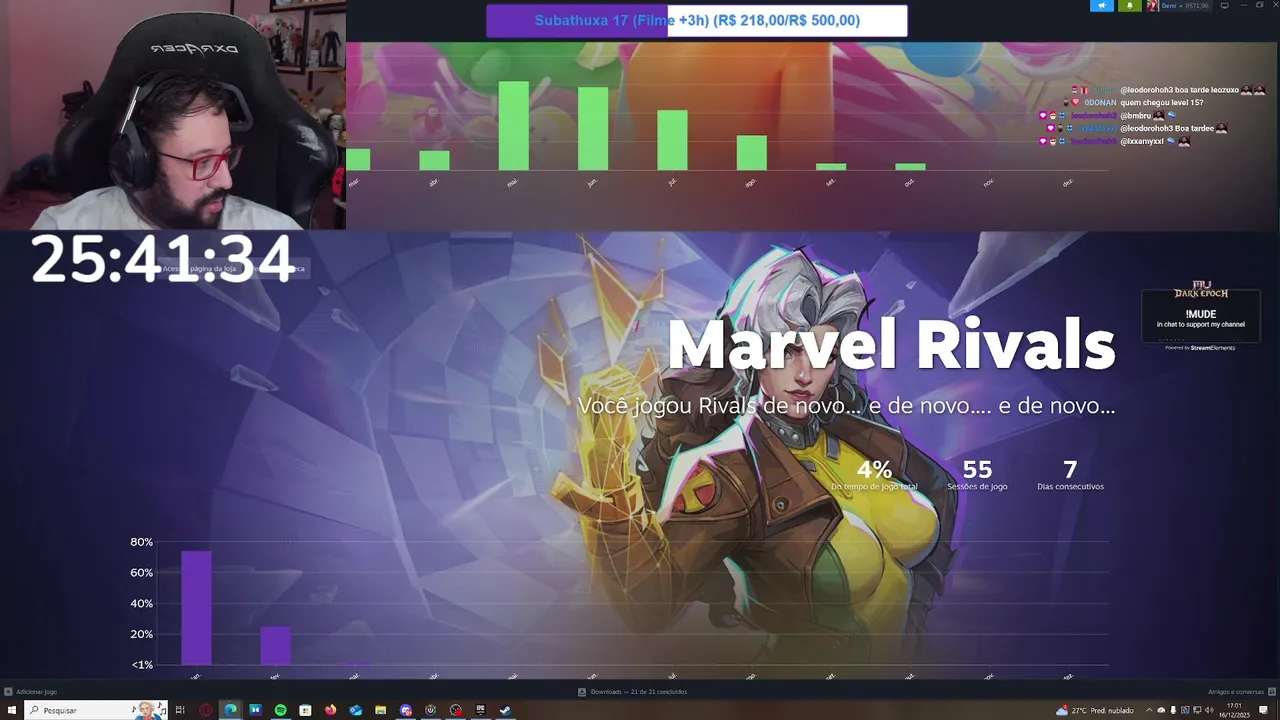Click the 25:41:34 stream timer

162,259
